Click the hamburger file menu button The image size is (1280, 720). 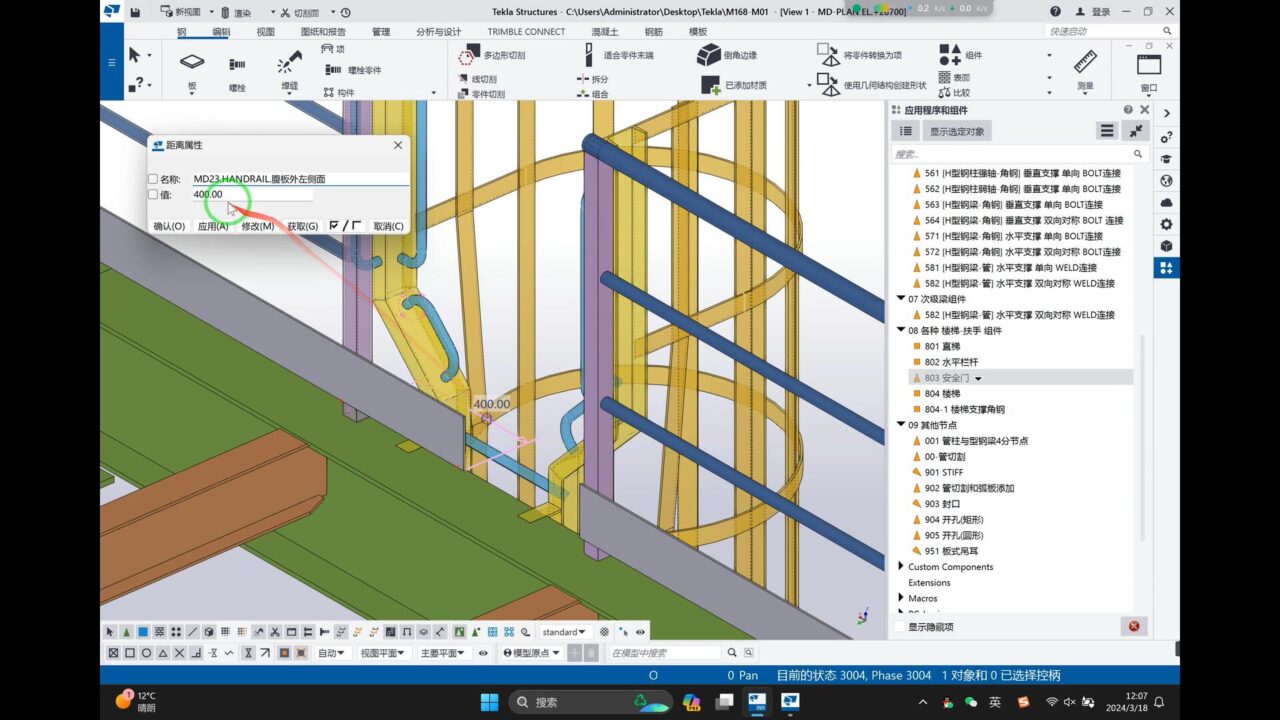pos(111,62)
